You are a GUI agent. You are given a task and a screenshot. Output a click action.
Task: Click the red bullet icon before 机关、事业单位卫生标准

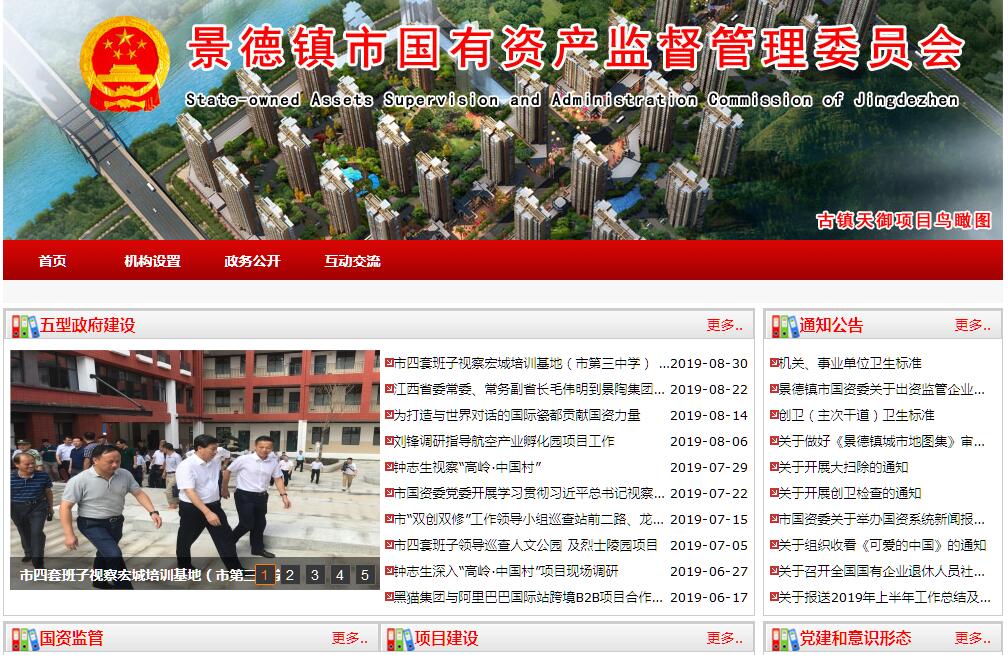click(773, 363)
